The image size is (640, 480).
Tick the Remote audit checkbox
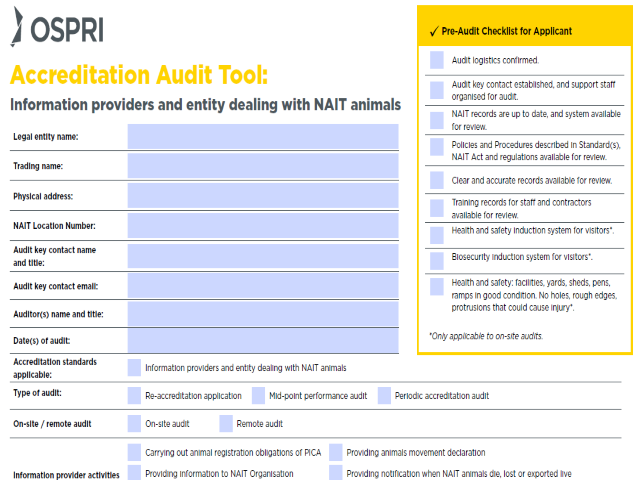226,424
